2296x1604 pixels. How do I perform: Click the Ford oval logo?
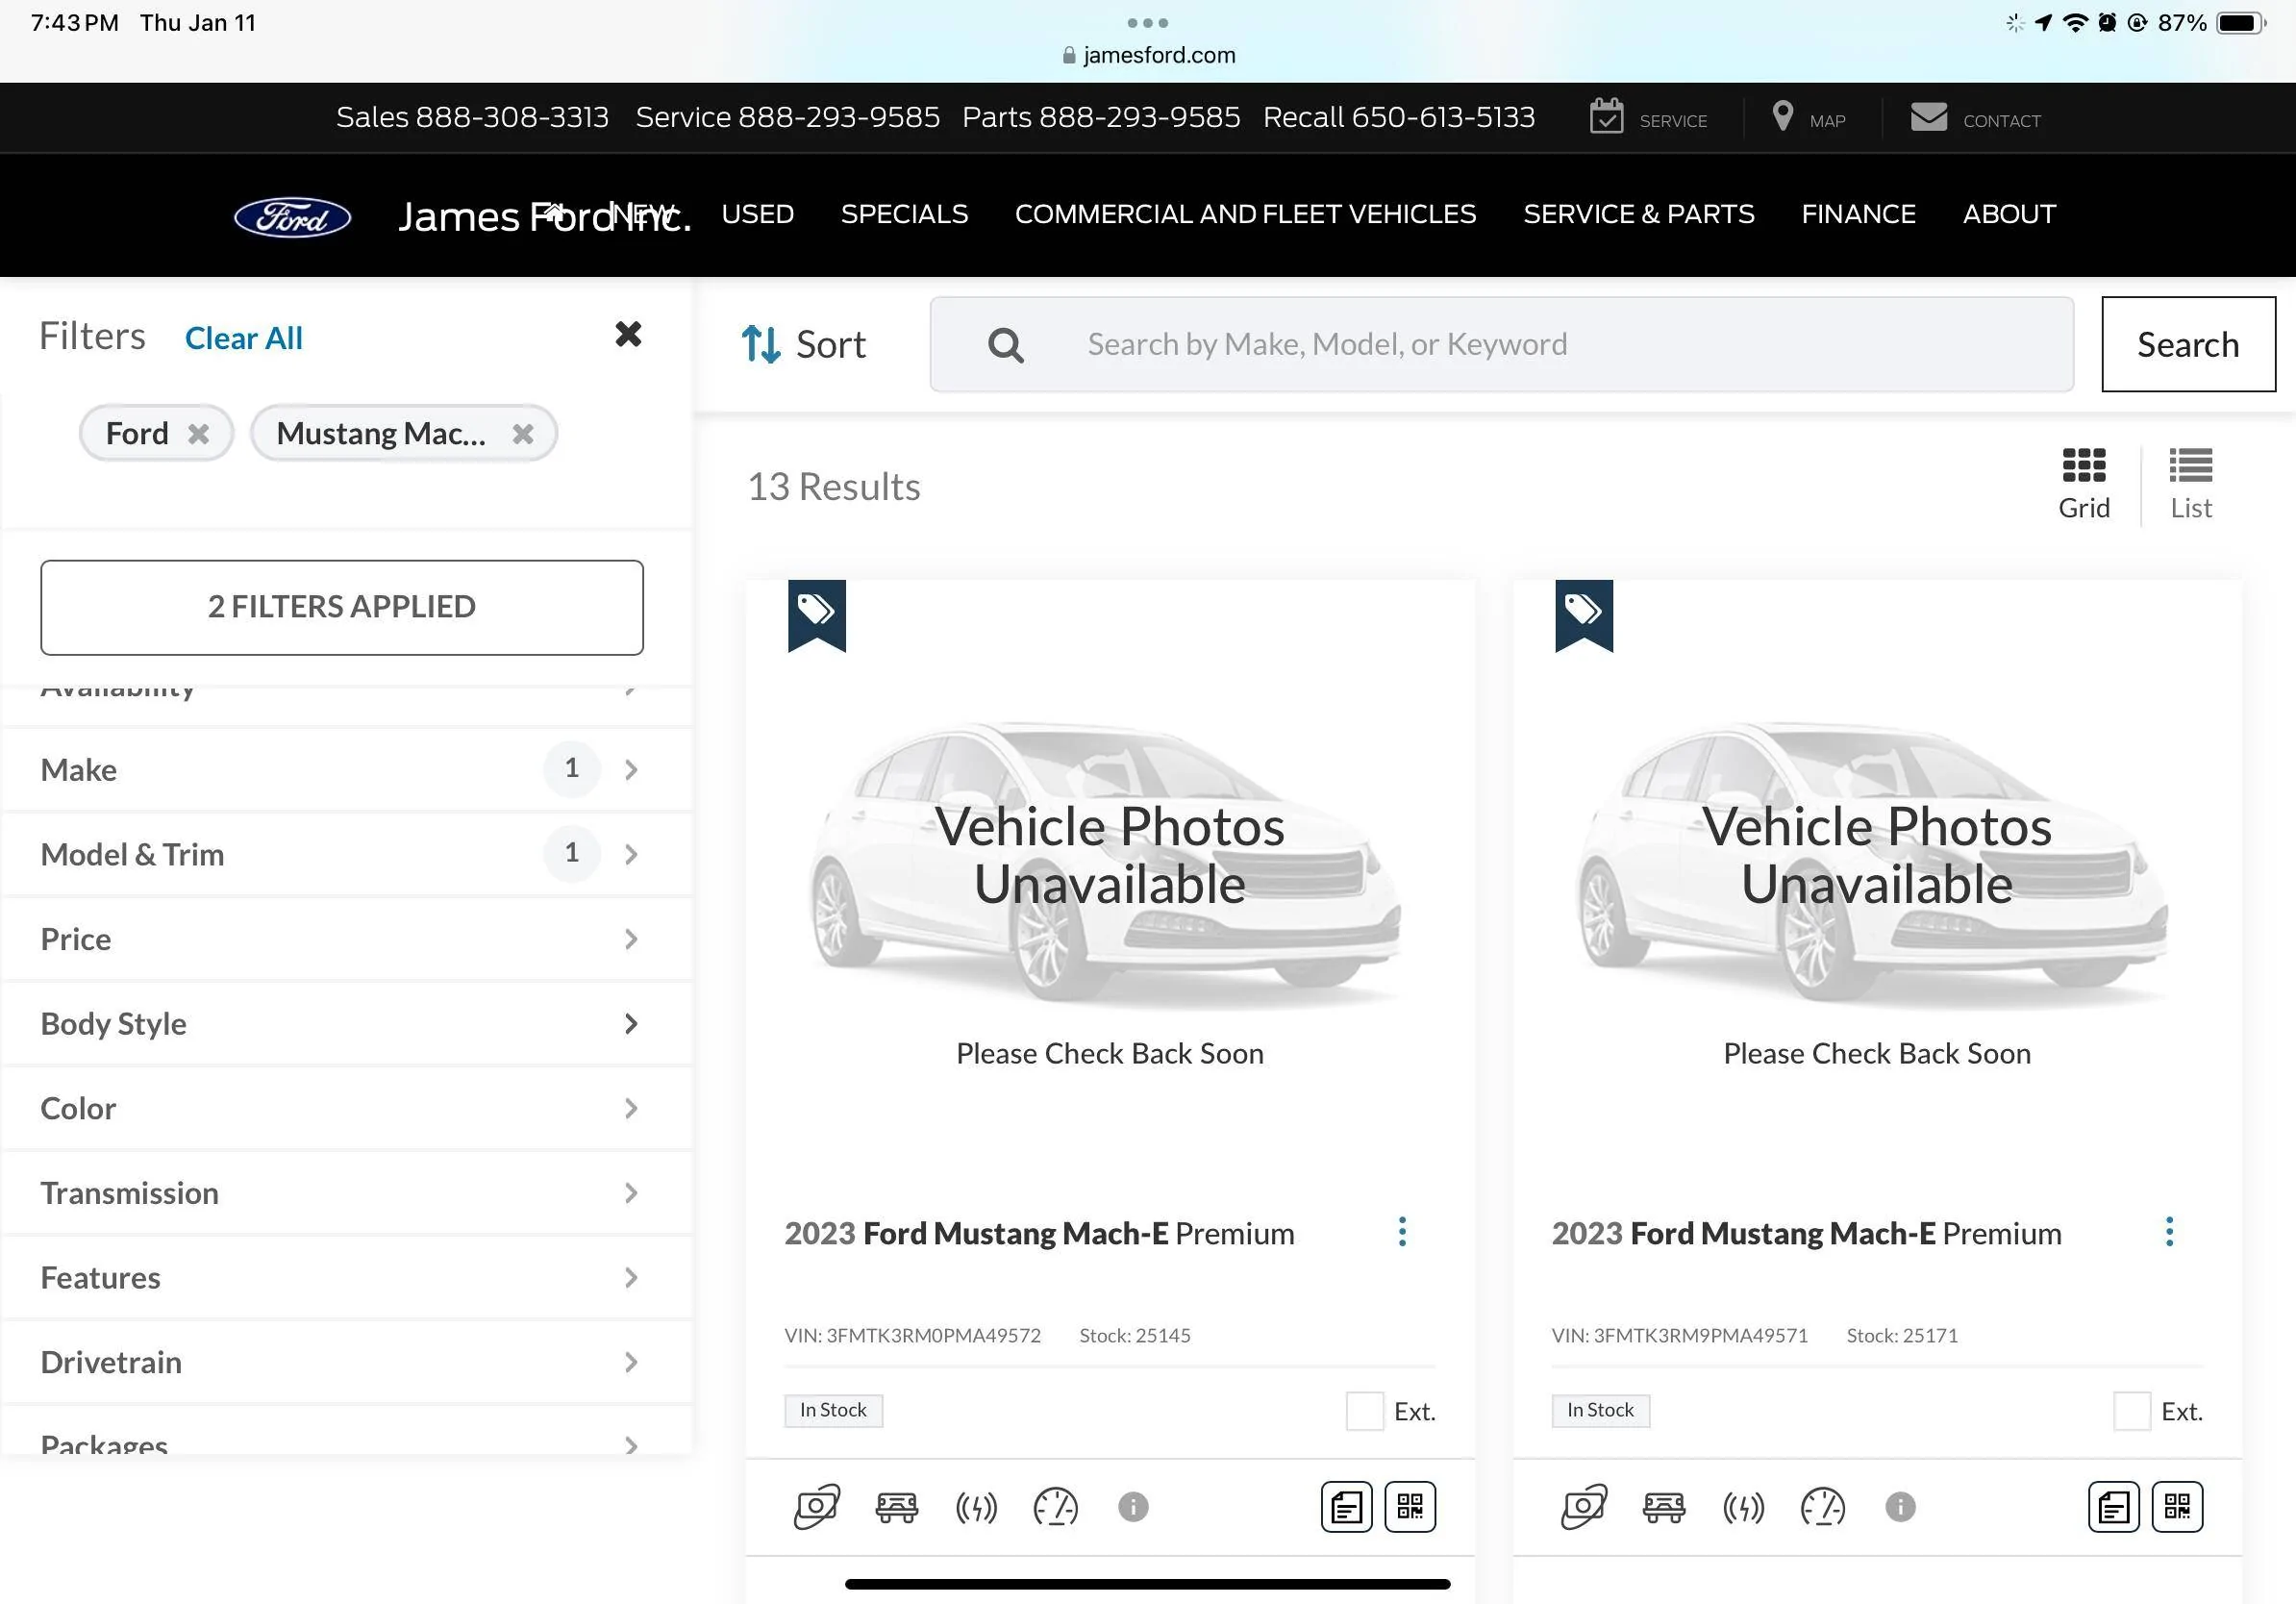(x=292, y=217)
